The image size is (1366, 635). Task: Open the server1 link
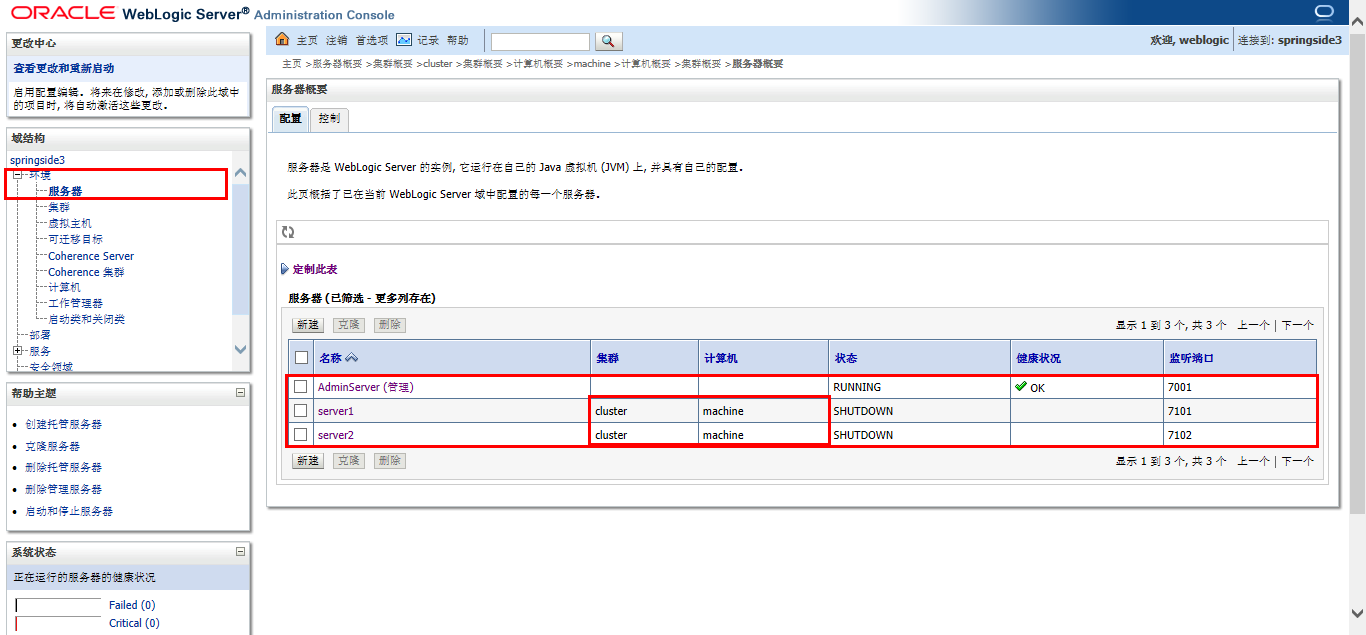tap(336, 411)
